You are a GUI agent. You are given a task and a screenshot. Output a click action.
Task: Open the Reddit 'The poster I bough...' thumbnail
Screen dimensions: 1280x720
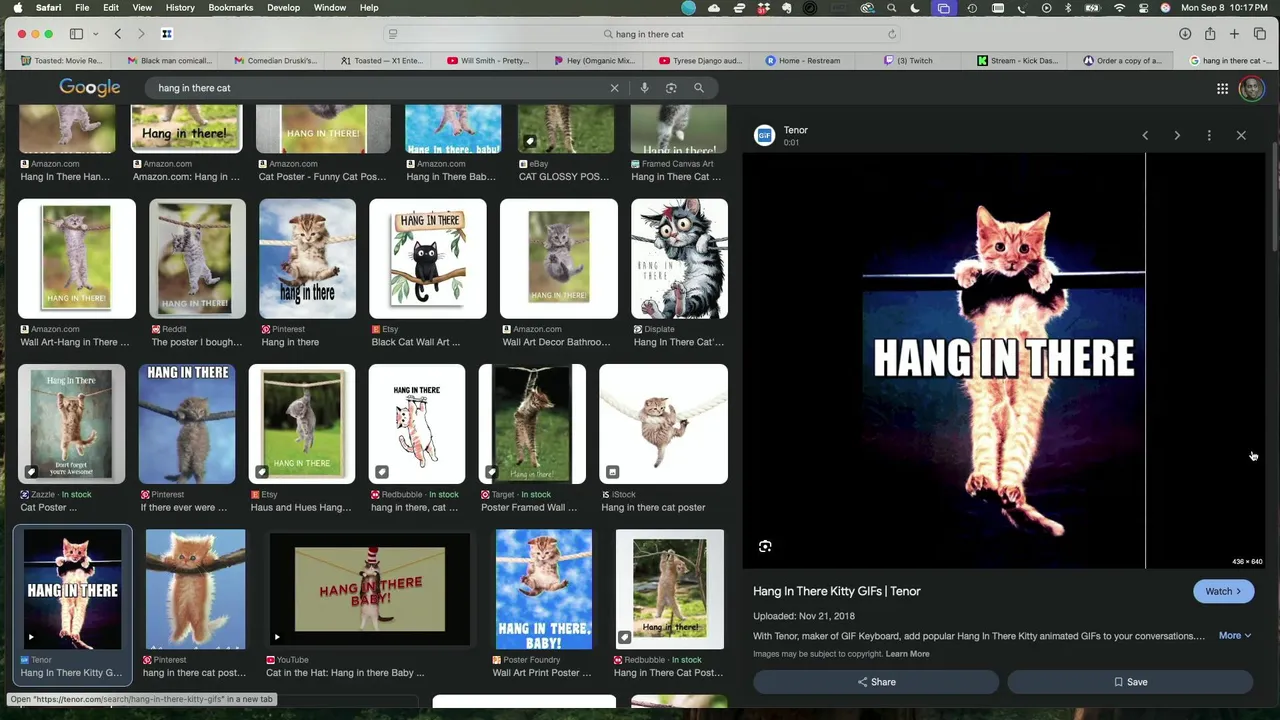click(x=197, y=259)
